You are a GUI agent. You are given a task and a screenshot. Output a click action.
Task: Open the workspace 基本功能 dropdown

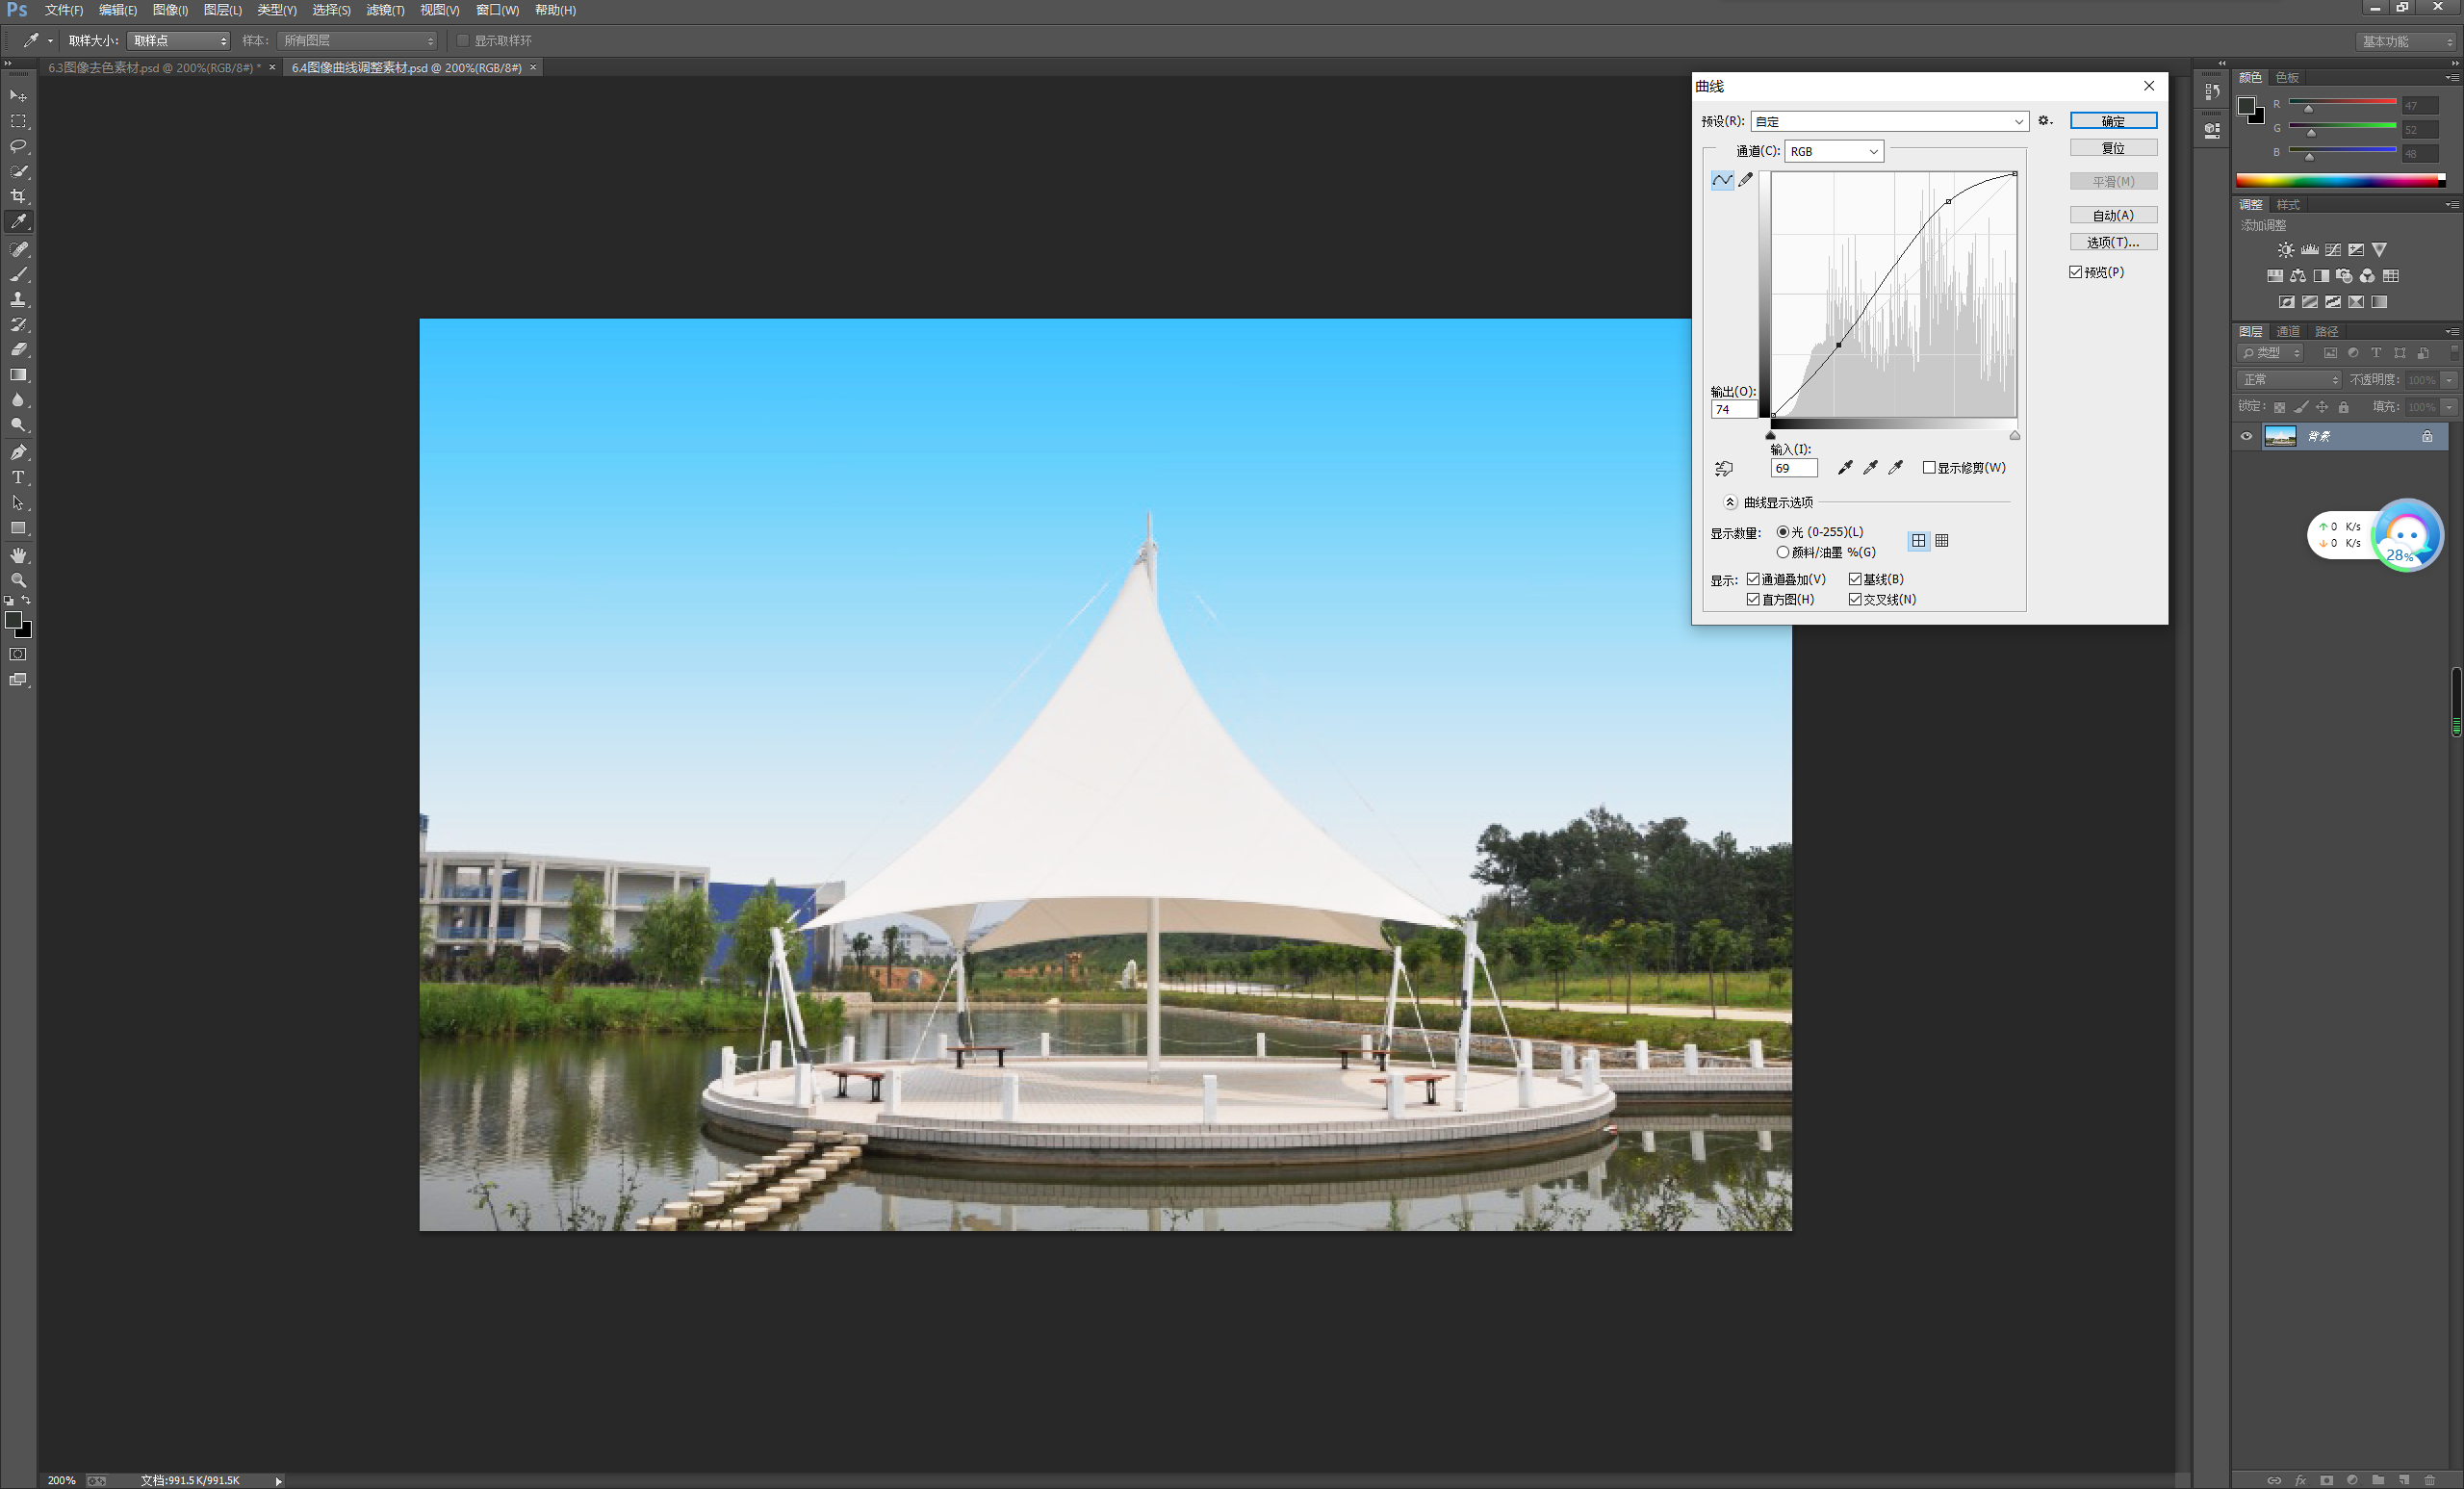click(2407, 41)
